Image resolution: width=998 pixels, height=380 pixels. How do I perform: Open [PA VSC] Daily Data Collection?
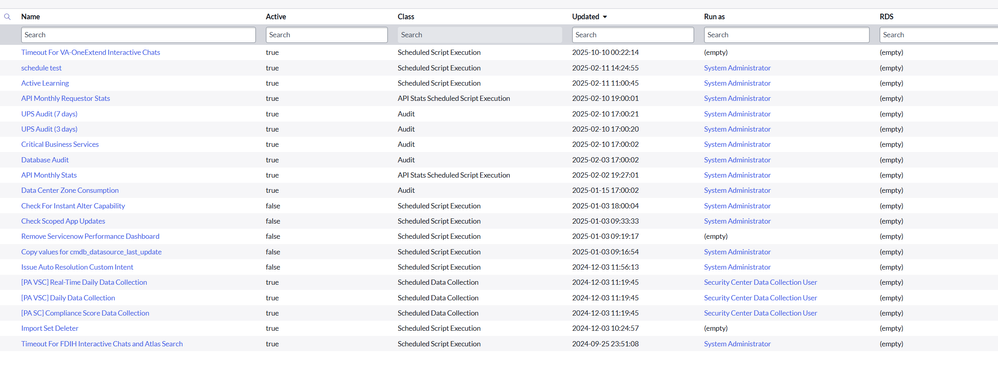click(x=68, y=298)
